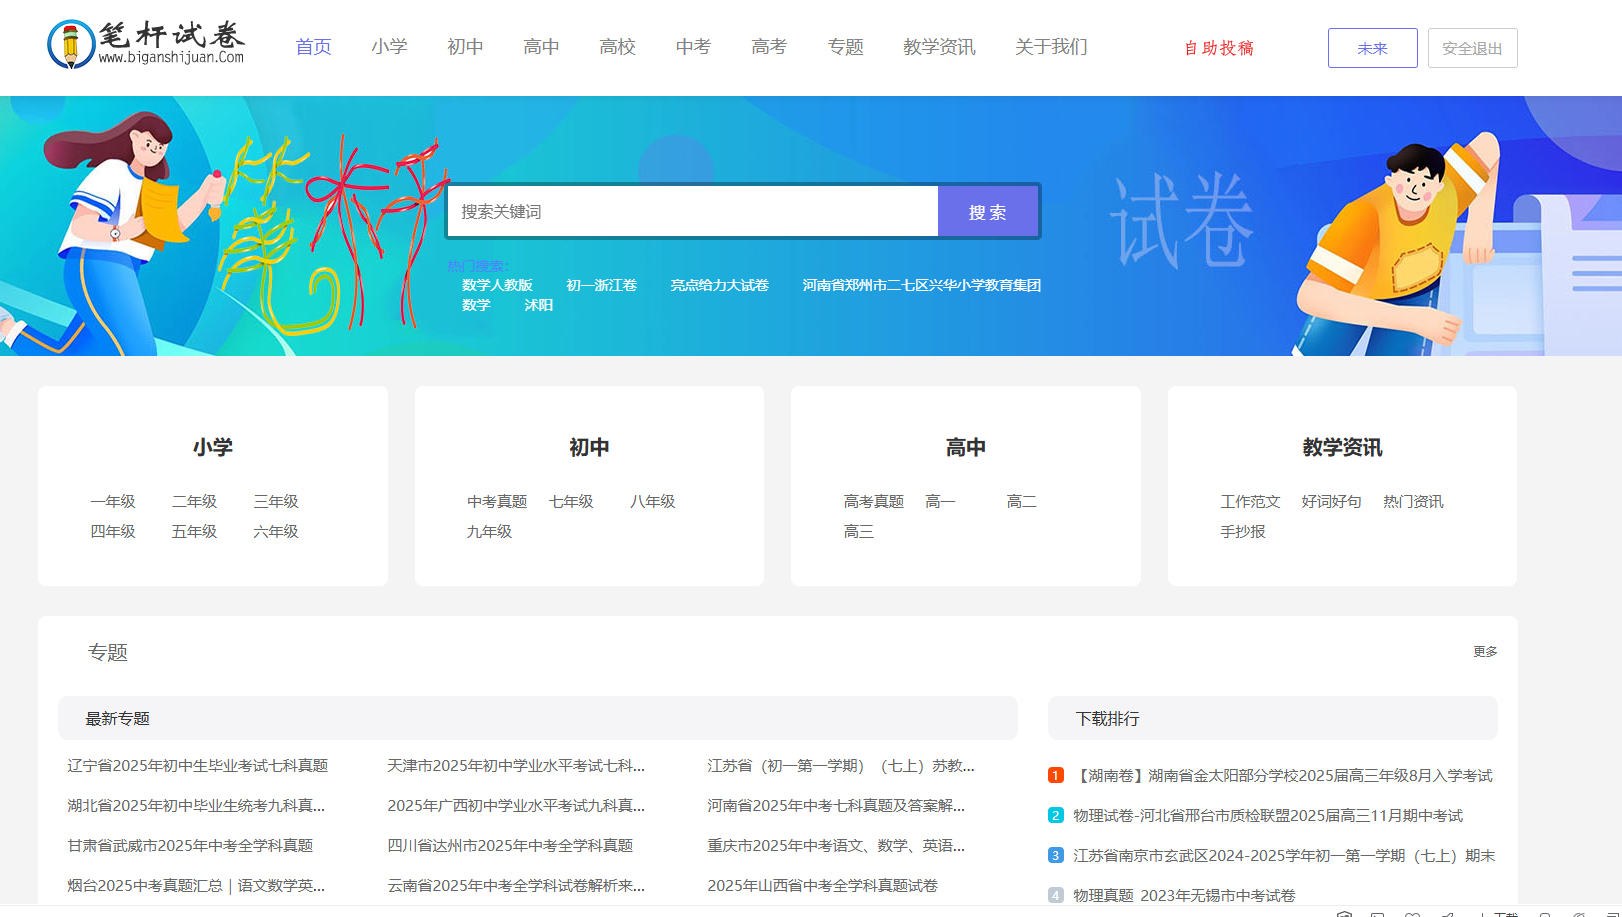Open 天津市2025年初中学业水平考试七科 topic
Image resolution: width=1622 pixels, height=917 pixels.
pyautogui.click(x=516, y=765)
